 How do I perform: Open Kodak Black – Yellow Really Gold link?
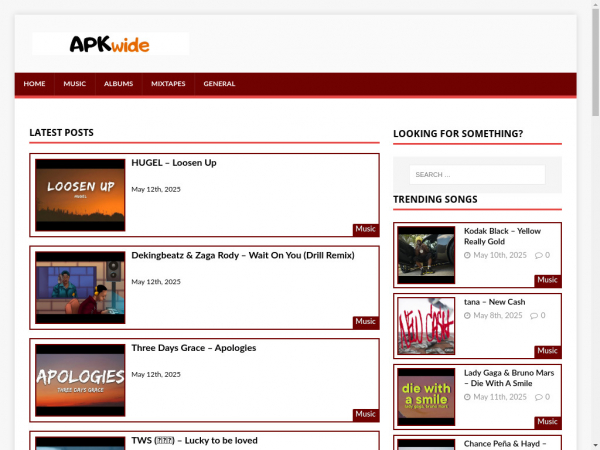(502, 236)
